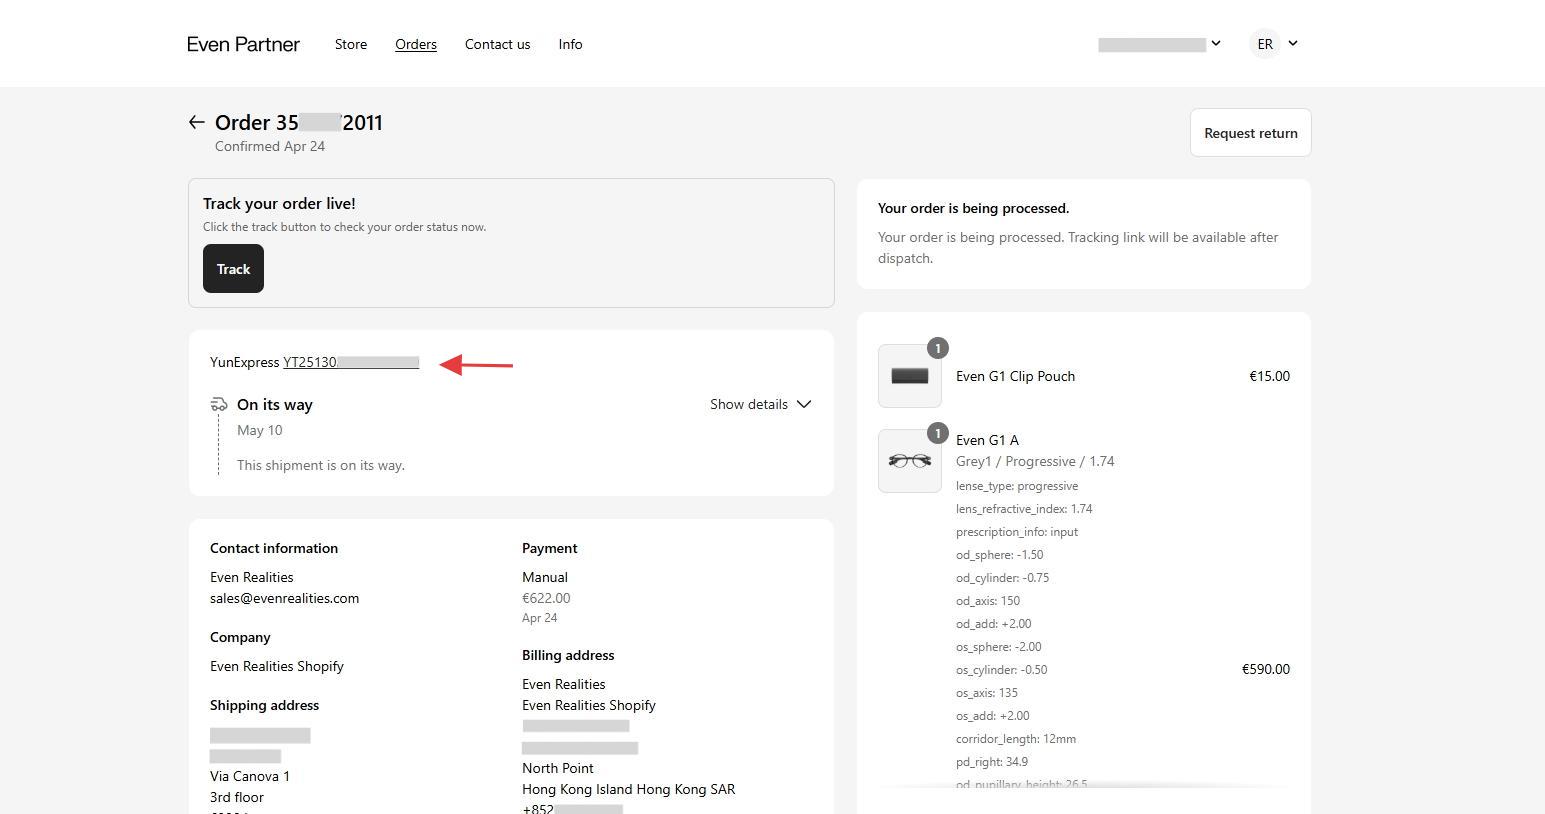
Task: Click the os_sphere: -2.00 value
Action: [x=998, y=647]
